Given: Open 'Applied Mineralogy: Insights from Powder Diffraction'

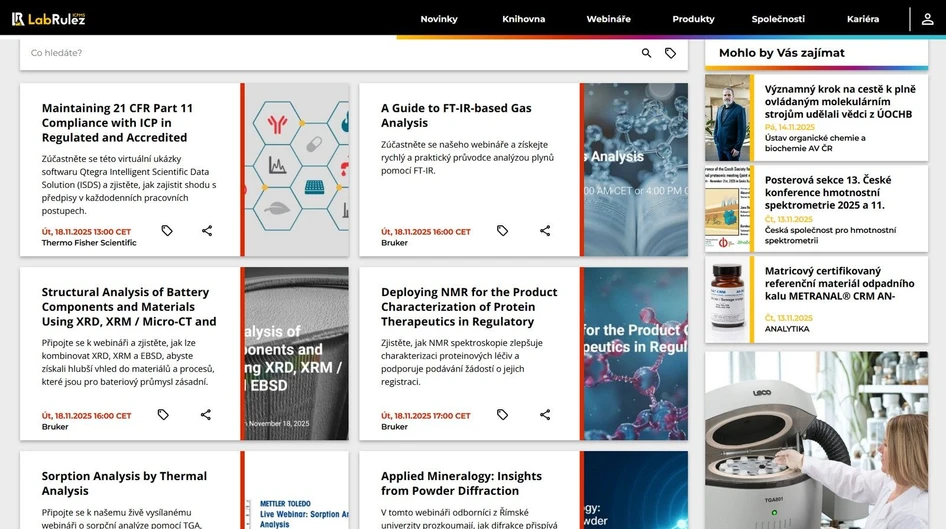Looking at the screenshot, I should [x=461, y=483].
